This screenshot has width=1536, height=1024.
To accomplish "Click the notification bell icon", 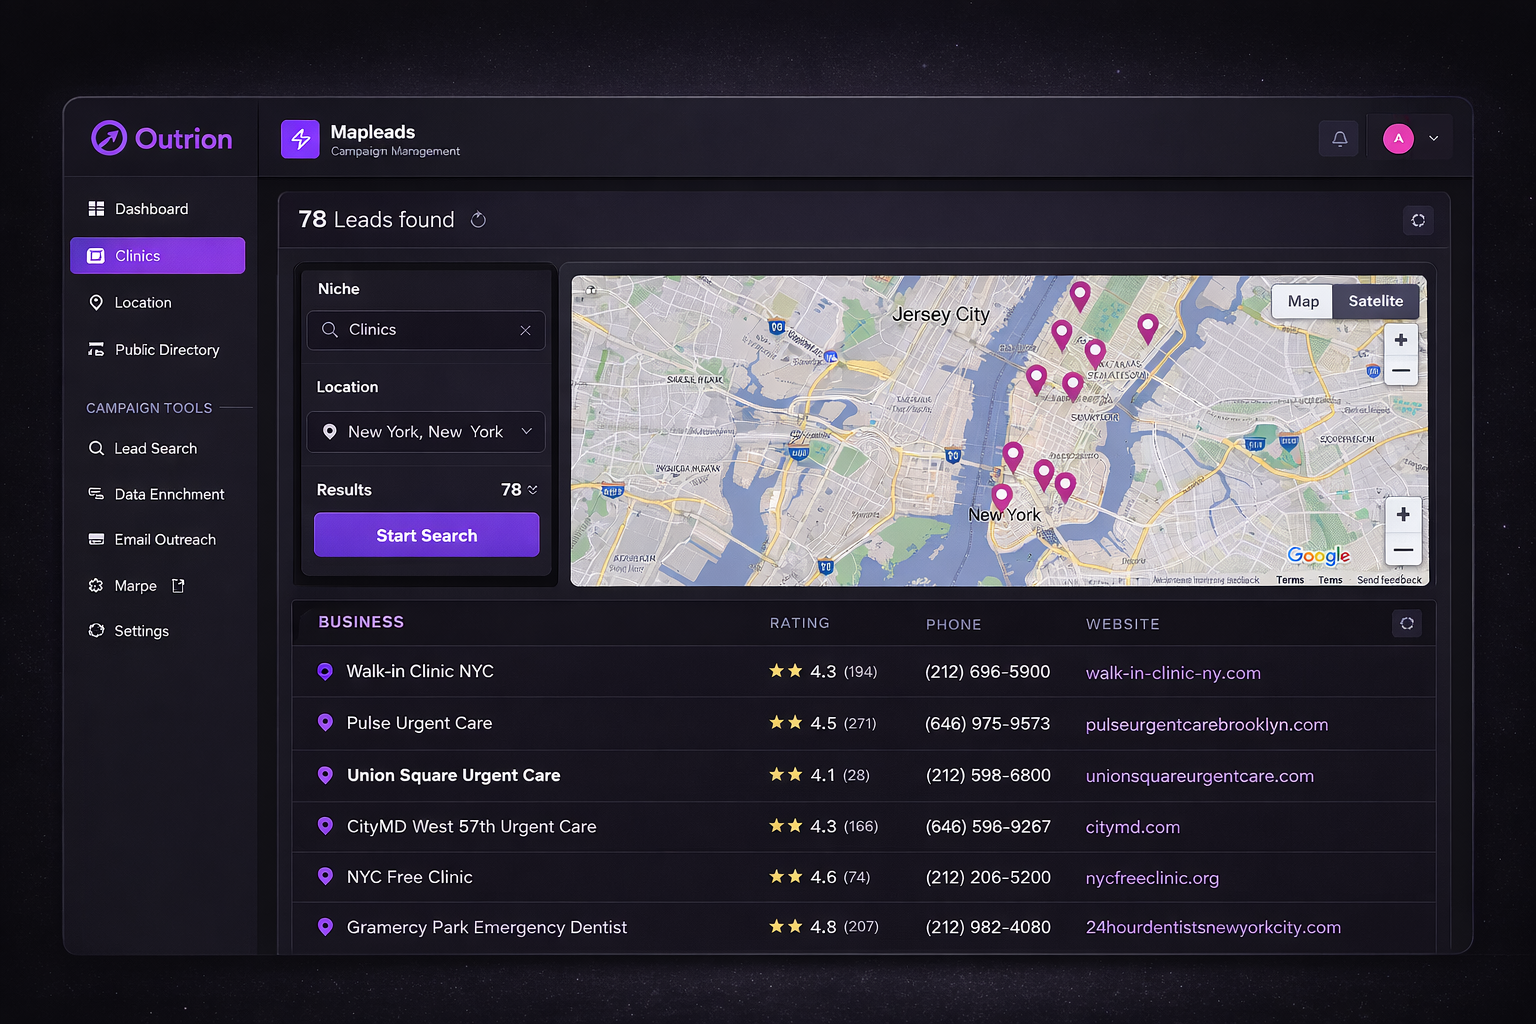I will coord(1339,139).
